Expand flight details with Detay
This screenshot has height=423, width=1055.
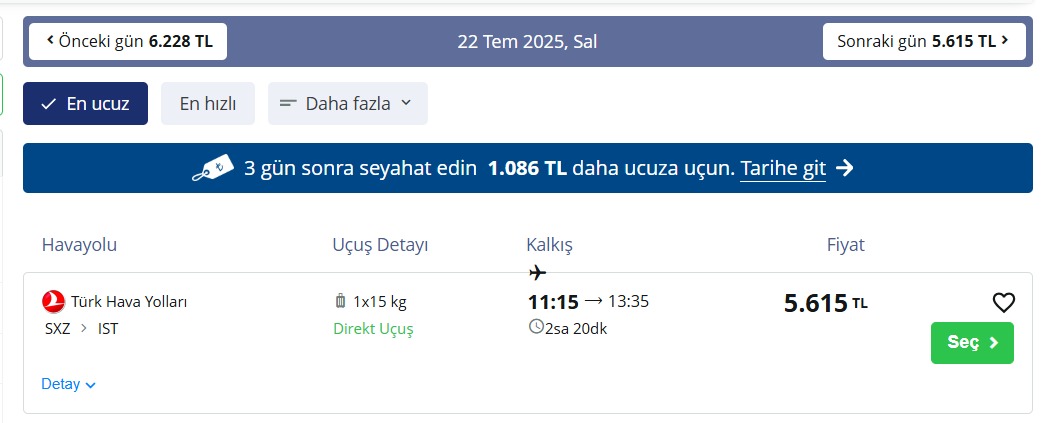[x=69, y=384]
